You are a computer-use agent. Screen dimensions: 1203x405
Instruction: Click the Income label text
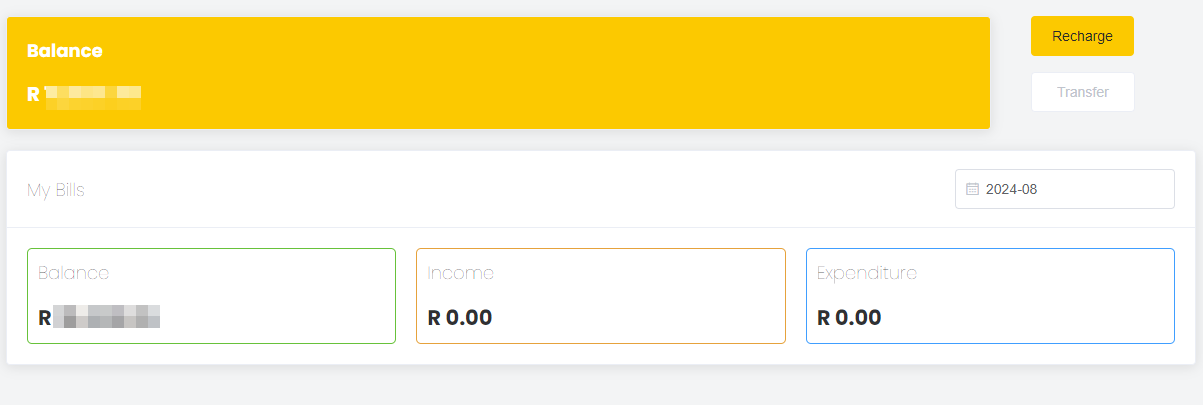(x=460, y=273)
